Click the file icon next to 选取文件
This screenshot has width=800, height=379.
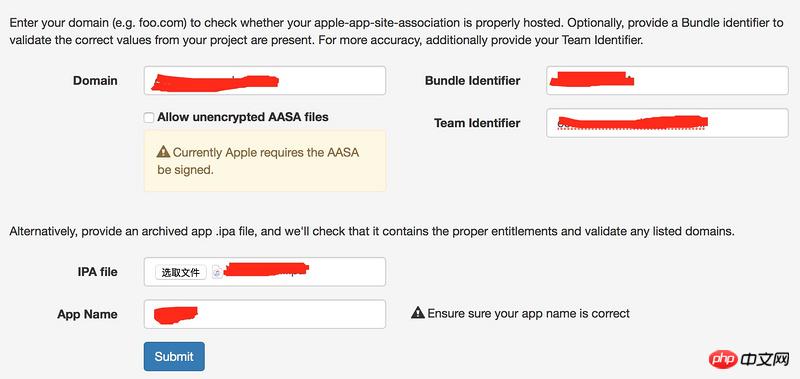point(216,272)
